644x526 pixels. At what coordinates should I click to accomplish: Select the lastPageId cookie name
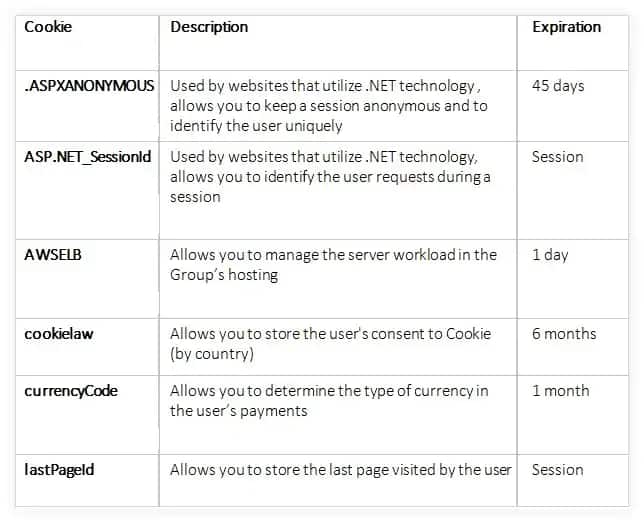59,470
